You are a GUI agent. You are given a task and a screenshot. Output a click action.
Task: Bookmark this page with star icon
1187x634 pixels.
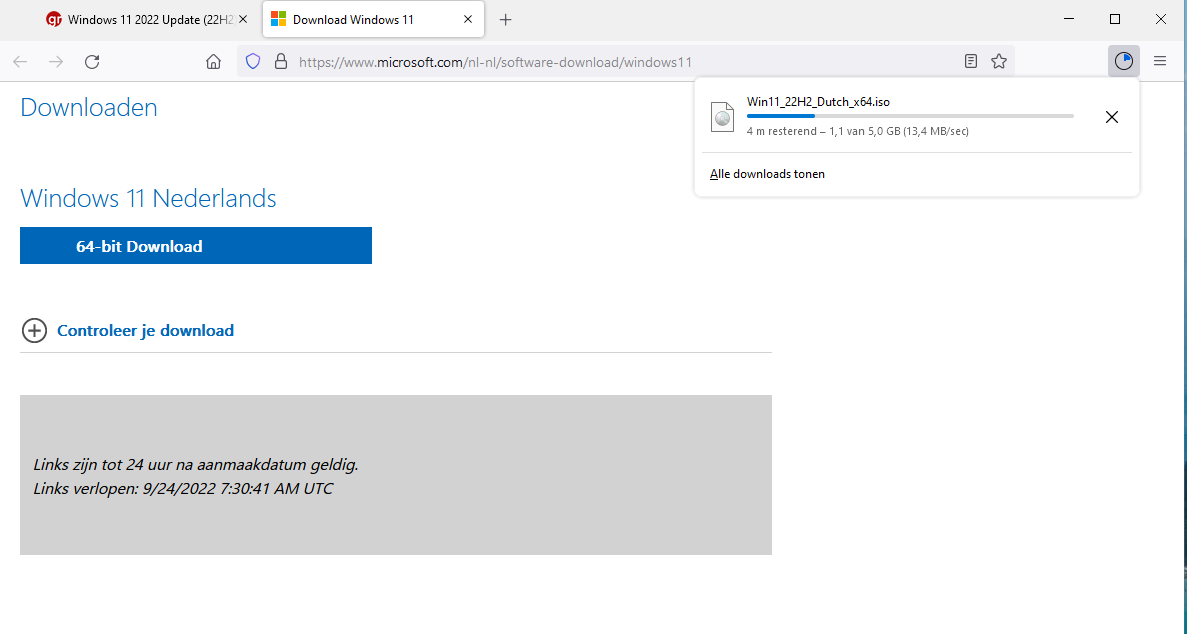pos(998,62)
